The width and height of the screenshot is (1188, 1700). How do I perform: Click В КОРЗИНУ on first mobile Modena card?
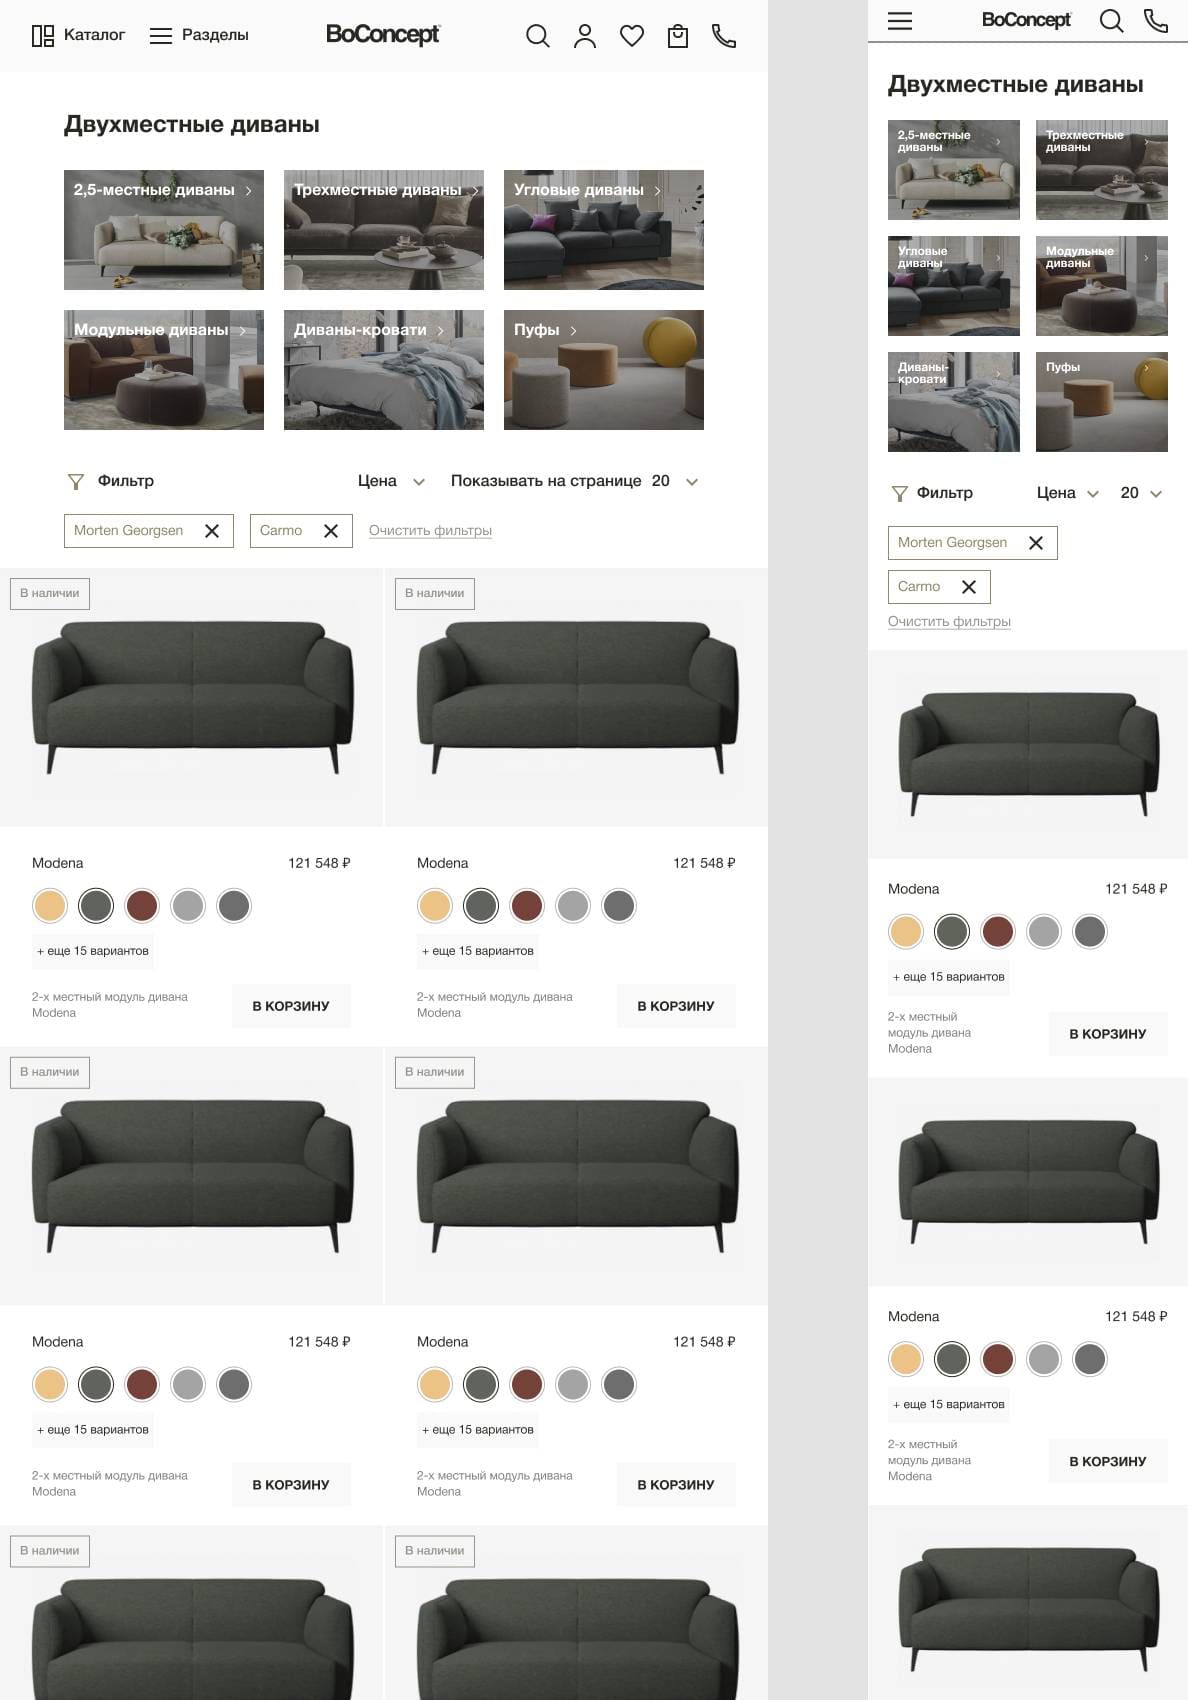1108,1034
